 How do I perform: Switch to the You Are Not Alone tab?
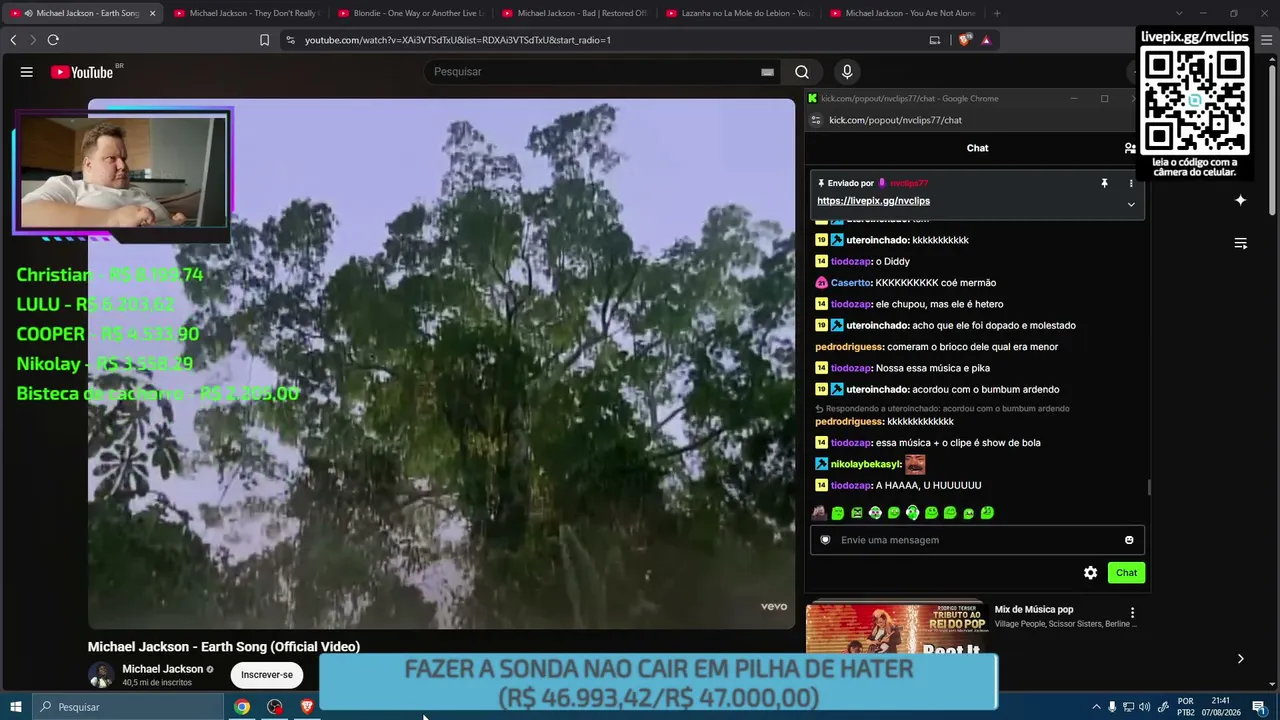click(903, 13)
